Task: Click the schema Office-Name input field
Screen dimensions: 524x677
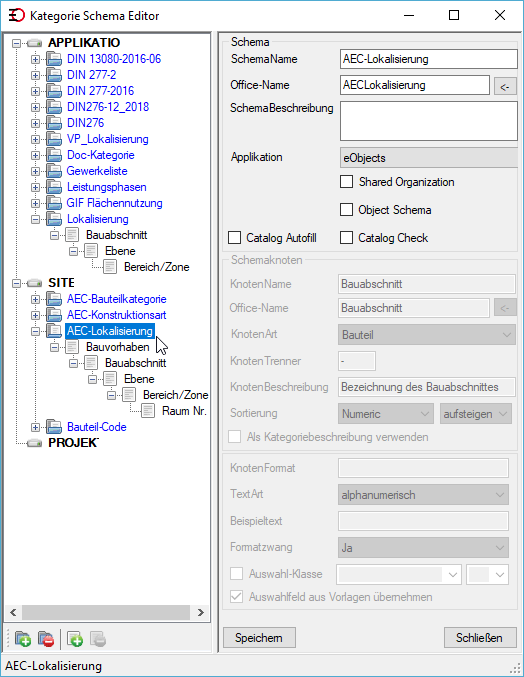Action: pyautogui.click(x=415, y=85)
